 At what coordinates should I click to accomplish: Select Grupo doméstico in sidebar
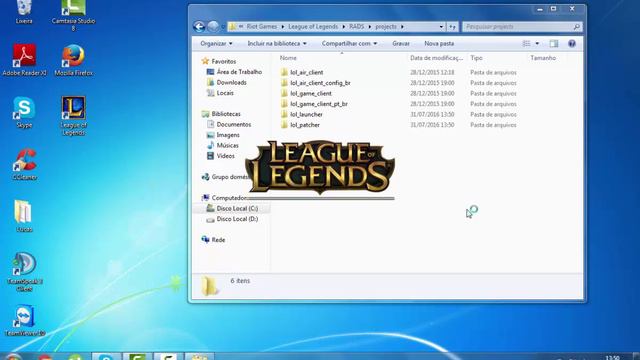coord(225,177)
